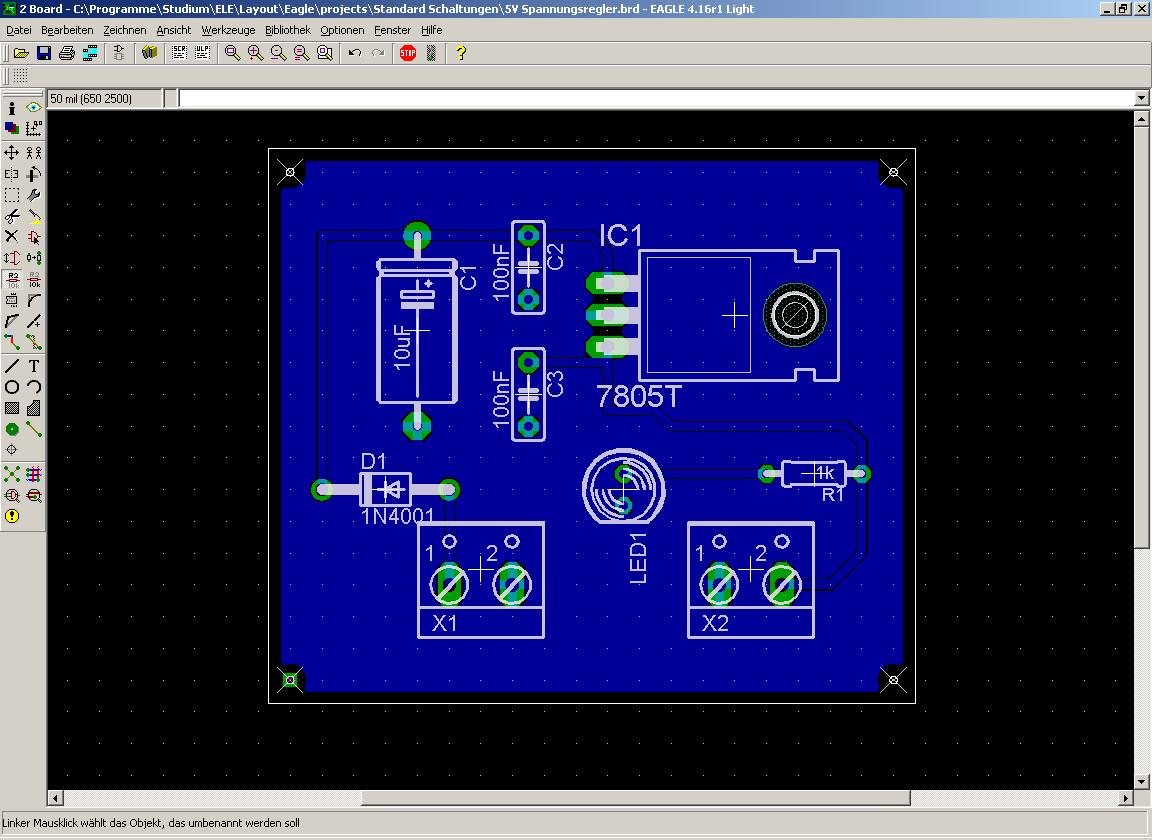Viewport: 1152px width, 840px height.
Task: Select the Paste tool
Action: 34,216
